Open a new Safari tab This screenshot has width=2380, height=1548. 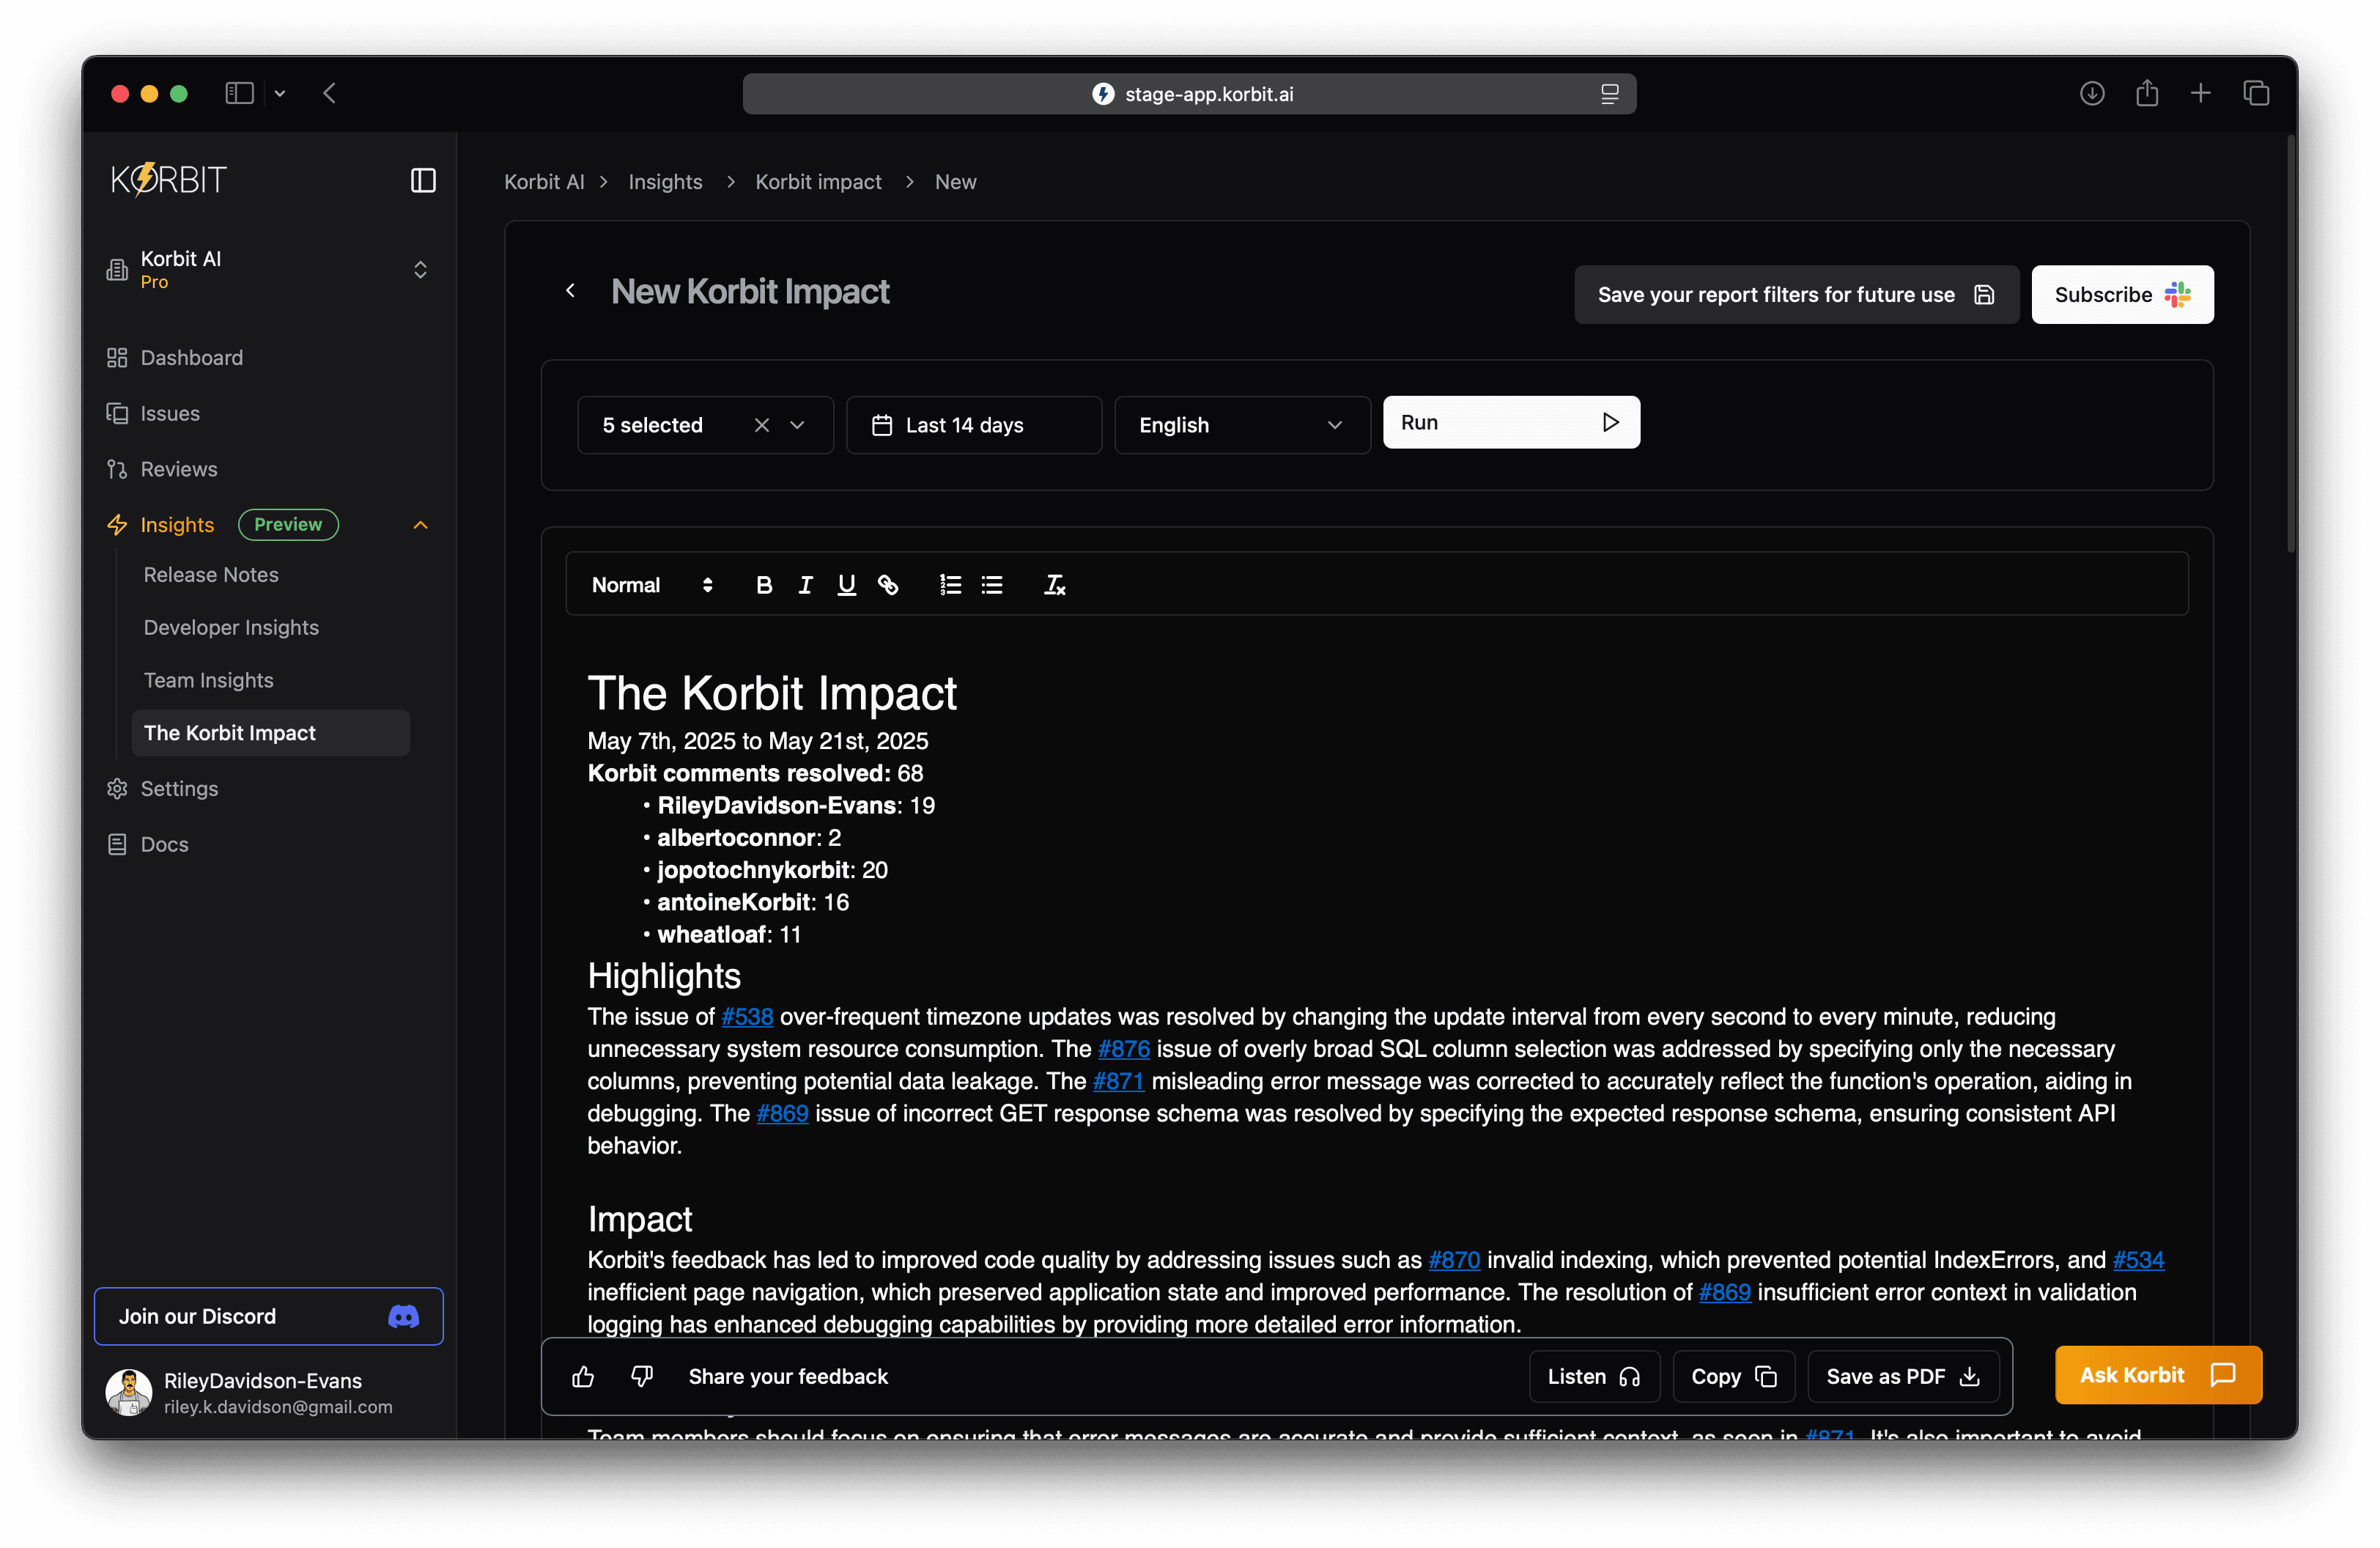tap(2201, 93)
